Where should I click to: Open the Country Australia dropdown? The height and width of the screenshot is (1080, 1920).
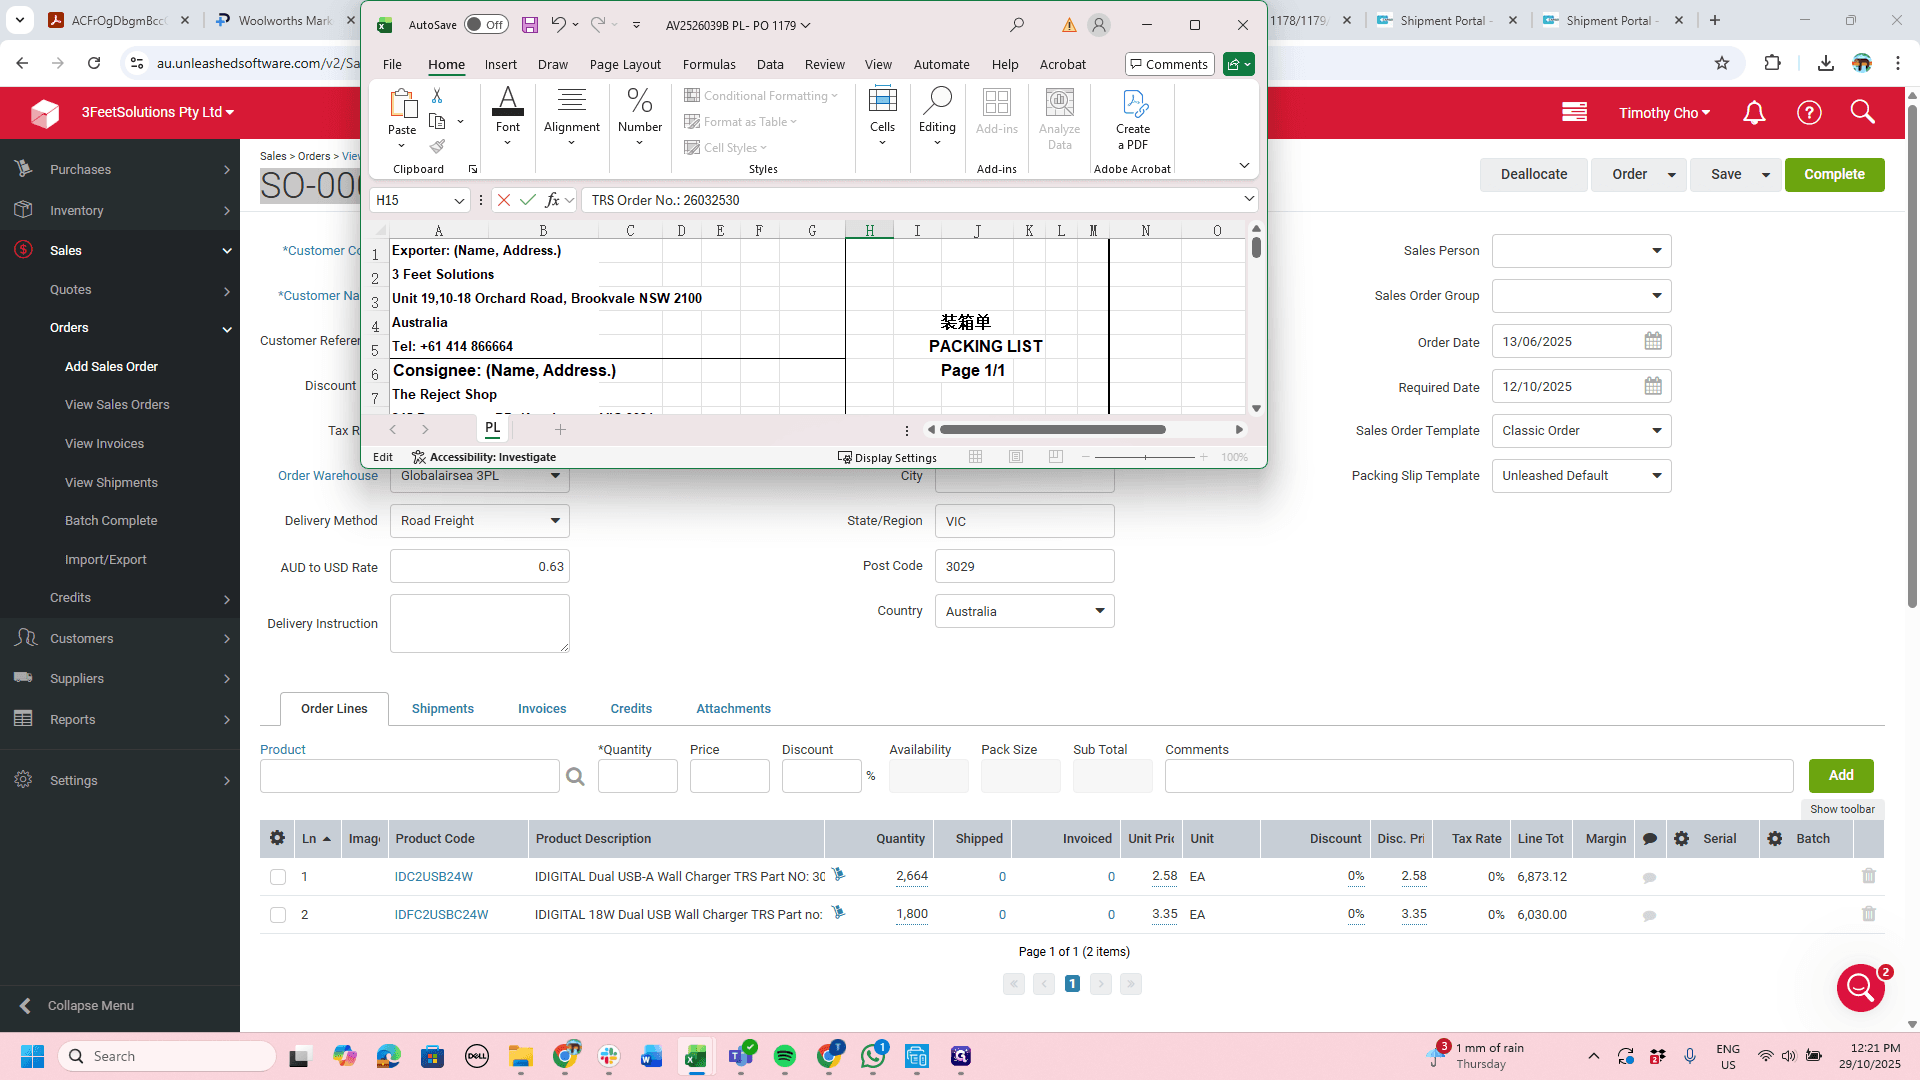[1024, 611]
